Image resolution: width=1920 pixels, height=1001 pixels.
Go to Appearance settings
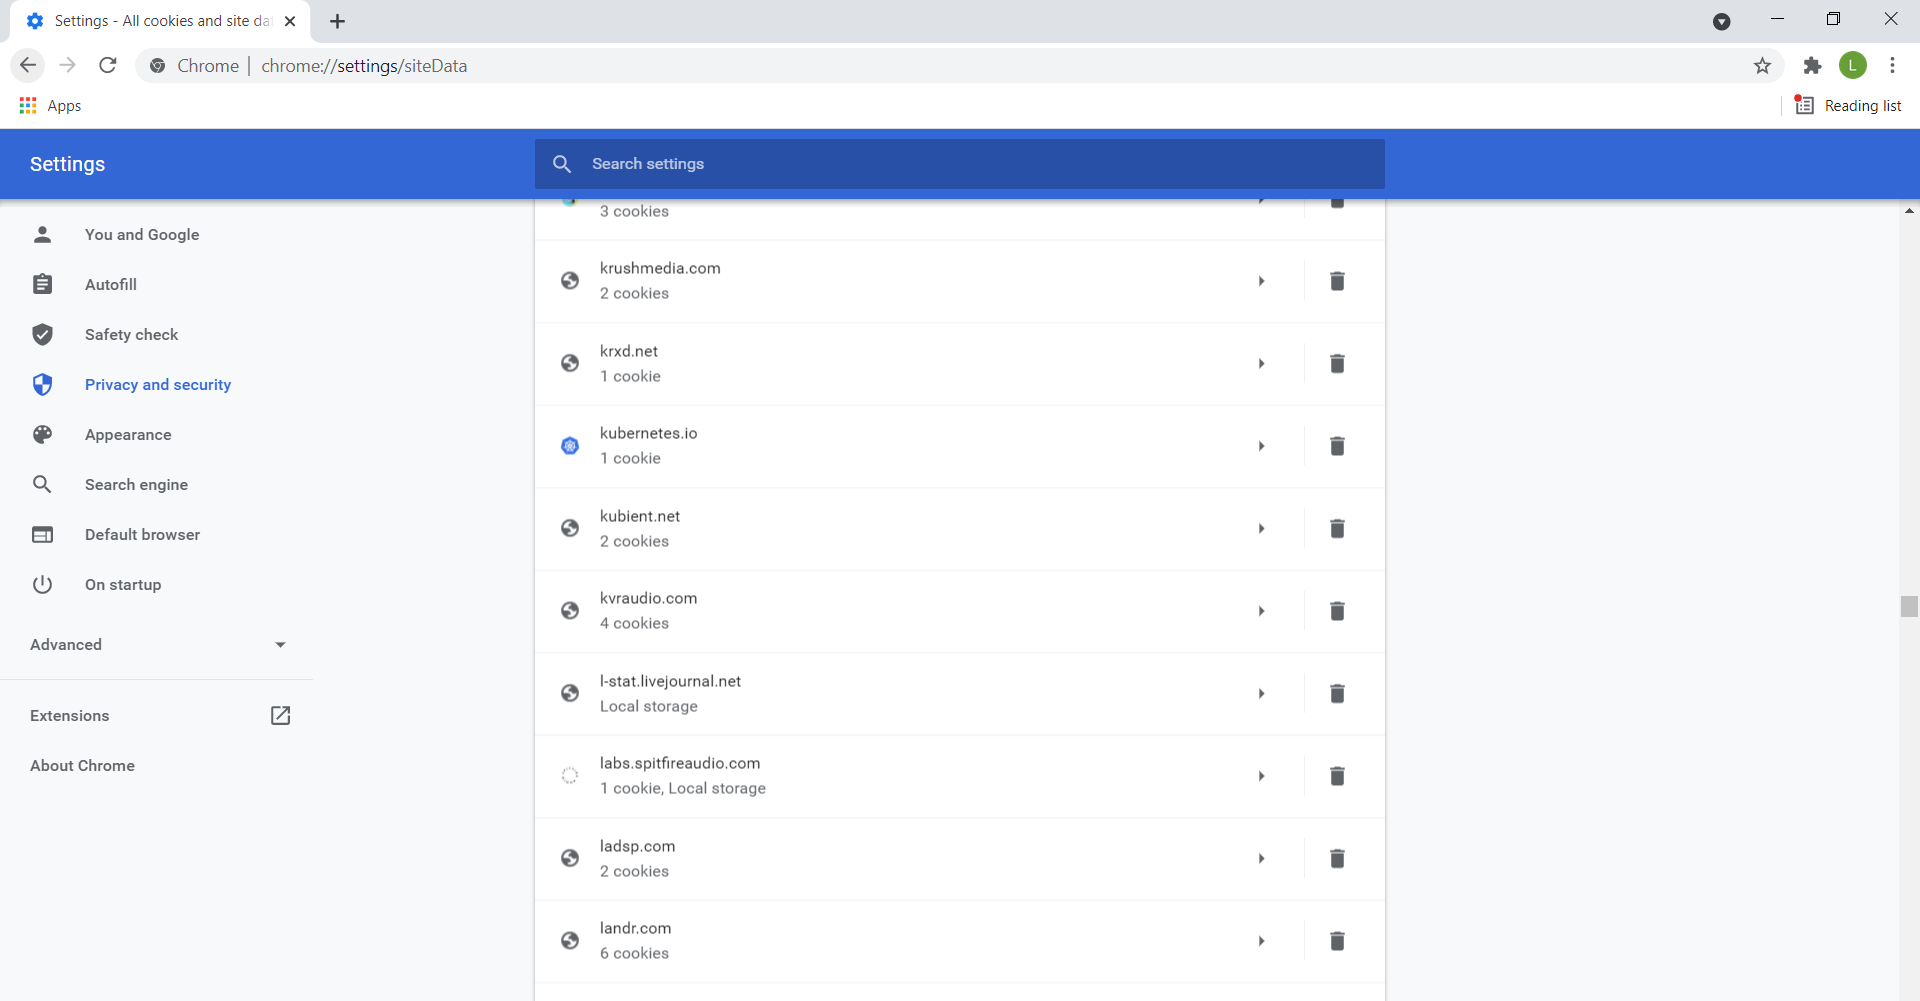tap(128, 435)
